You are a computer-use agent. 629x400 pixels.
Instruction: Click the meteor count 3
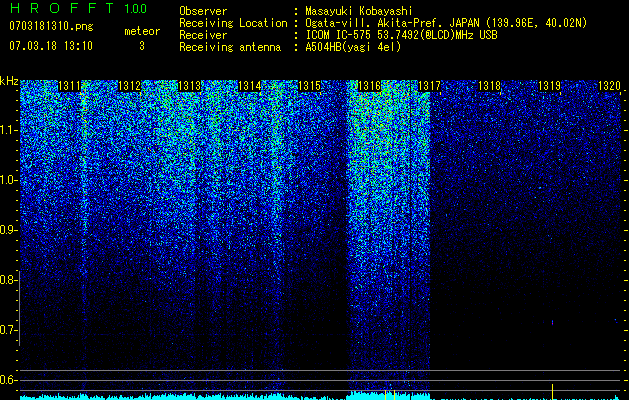(x=142, y=46)
